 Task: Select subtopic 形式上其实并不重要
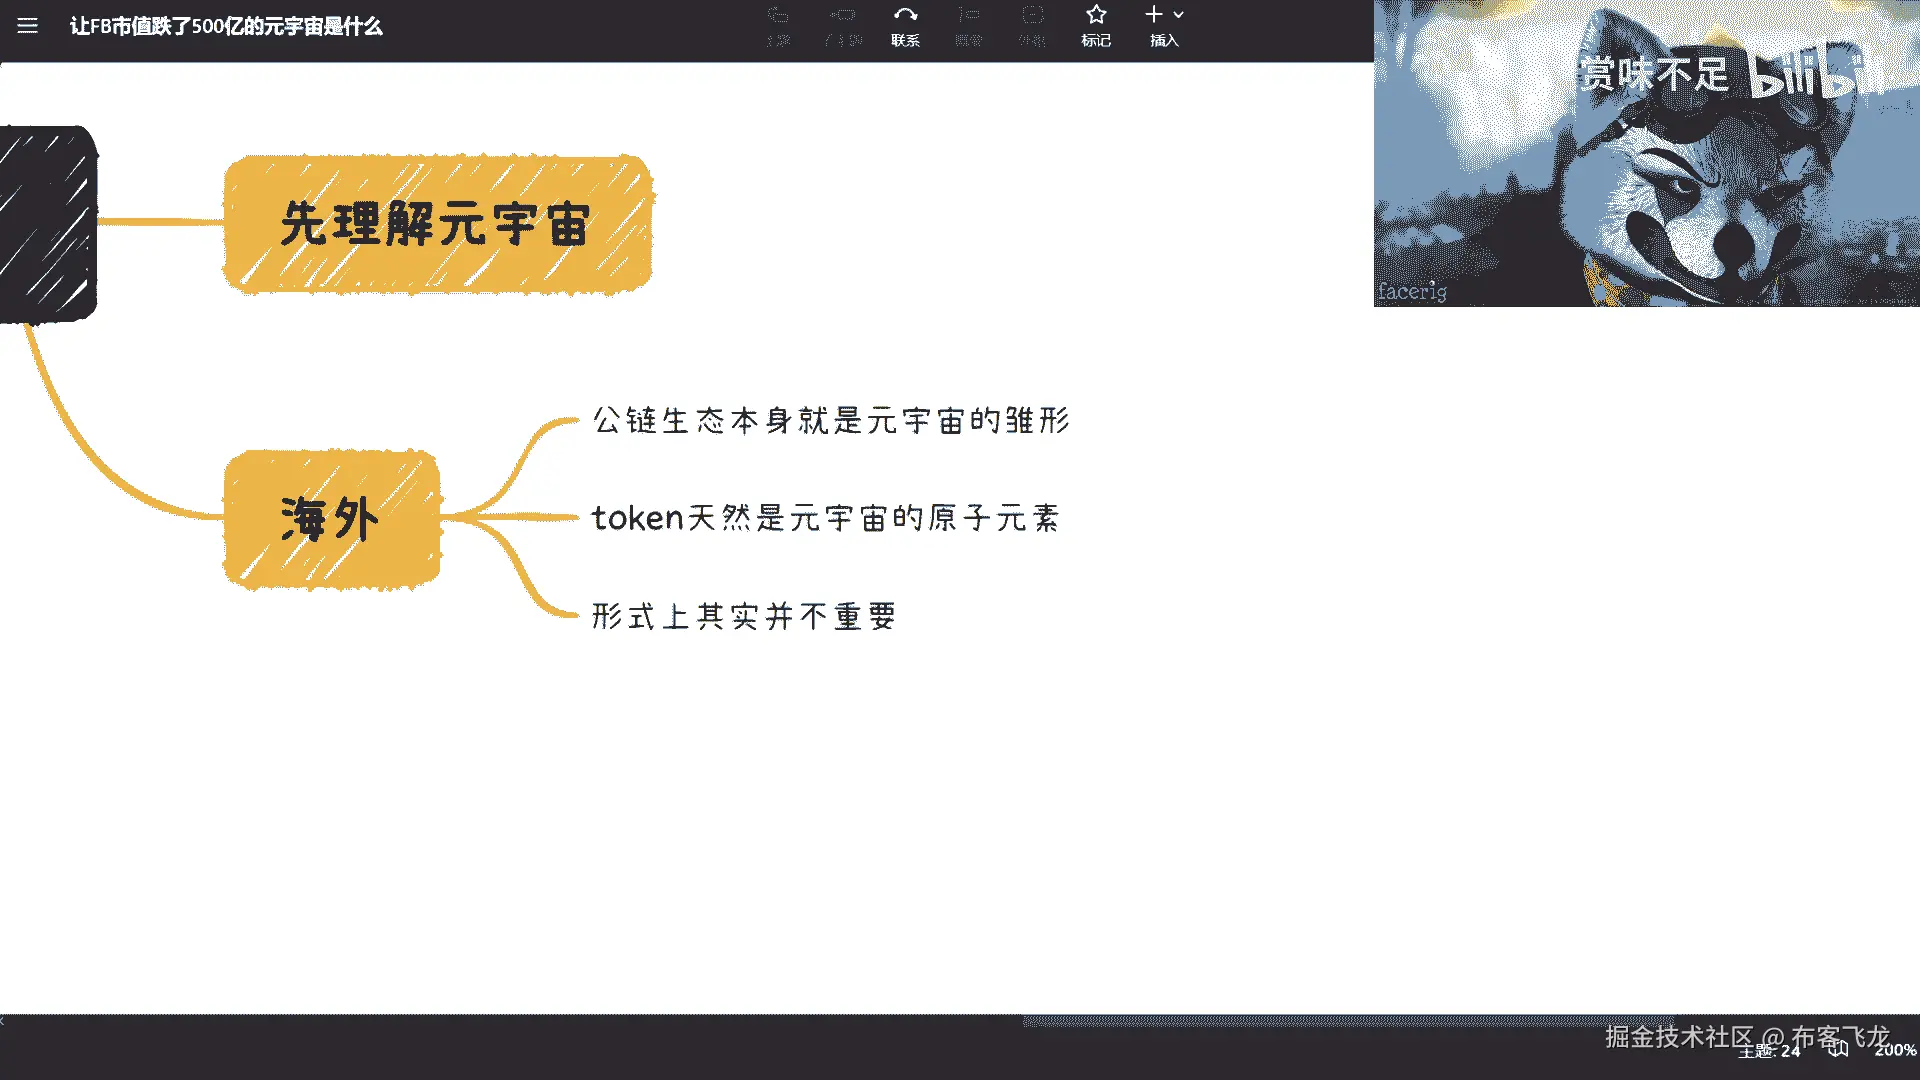click(x=743, y=616)
